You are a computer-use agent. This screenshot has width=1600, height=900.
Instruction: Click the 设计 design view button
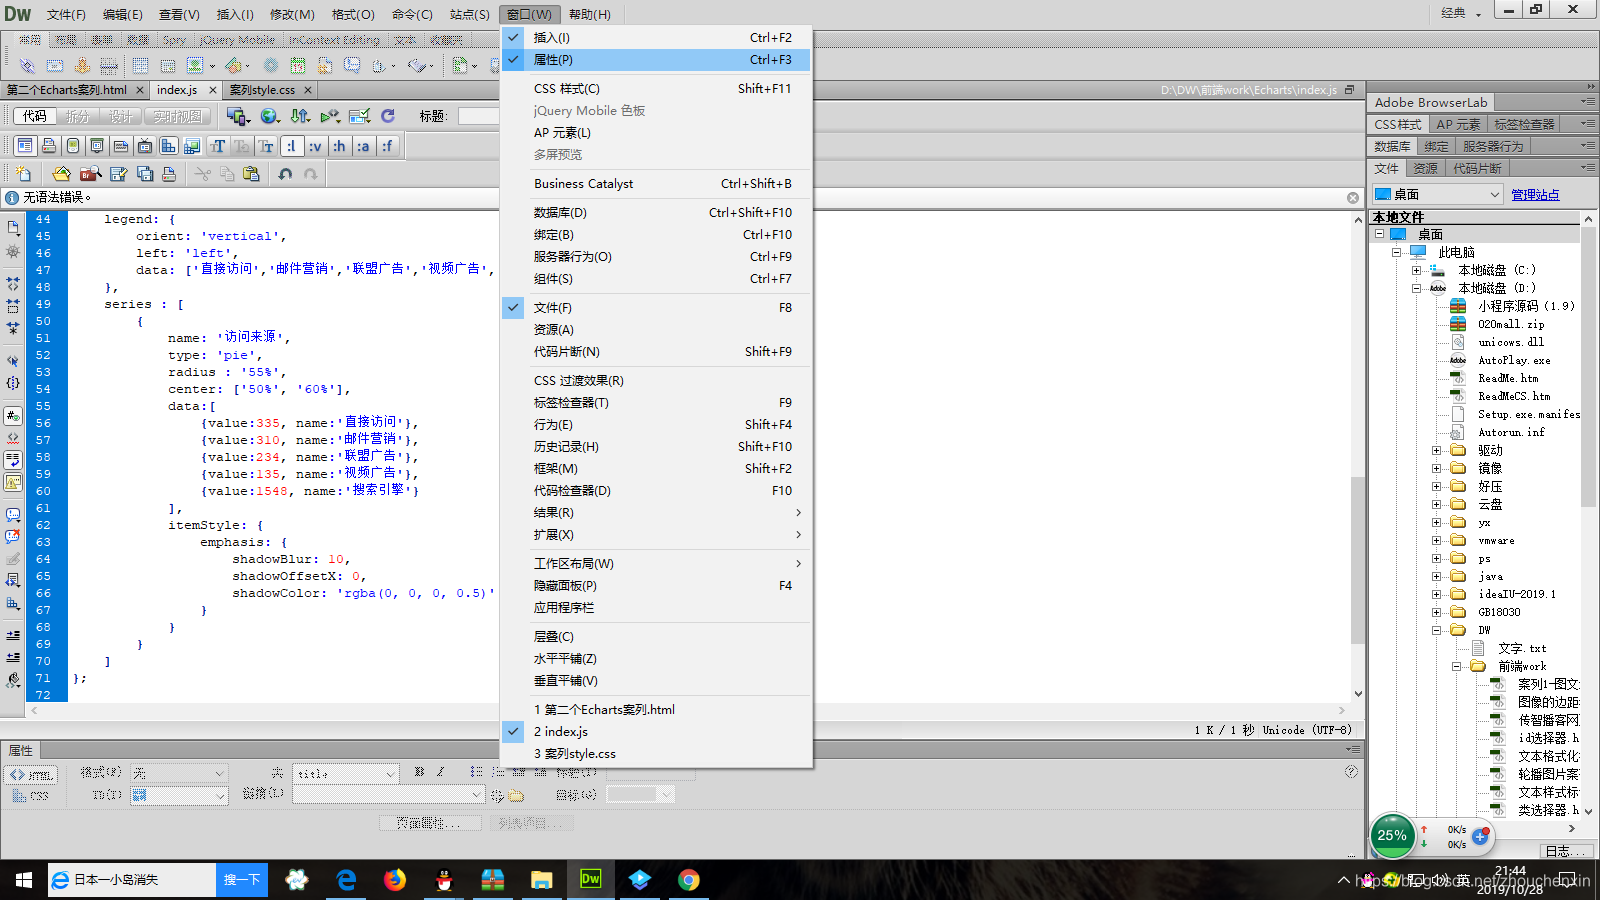[x=121, y=116]
